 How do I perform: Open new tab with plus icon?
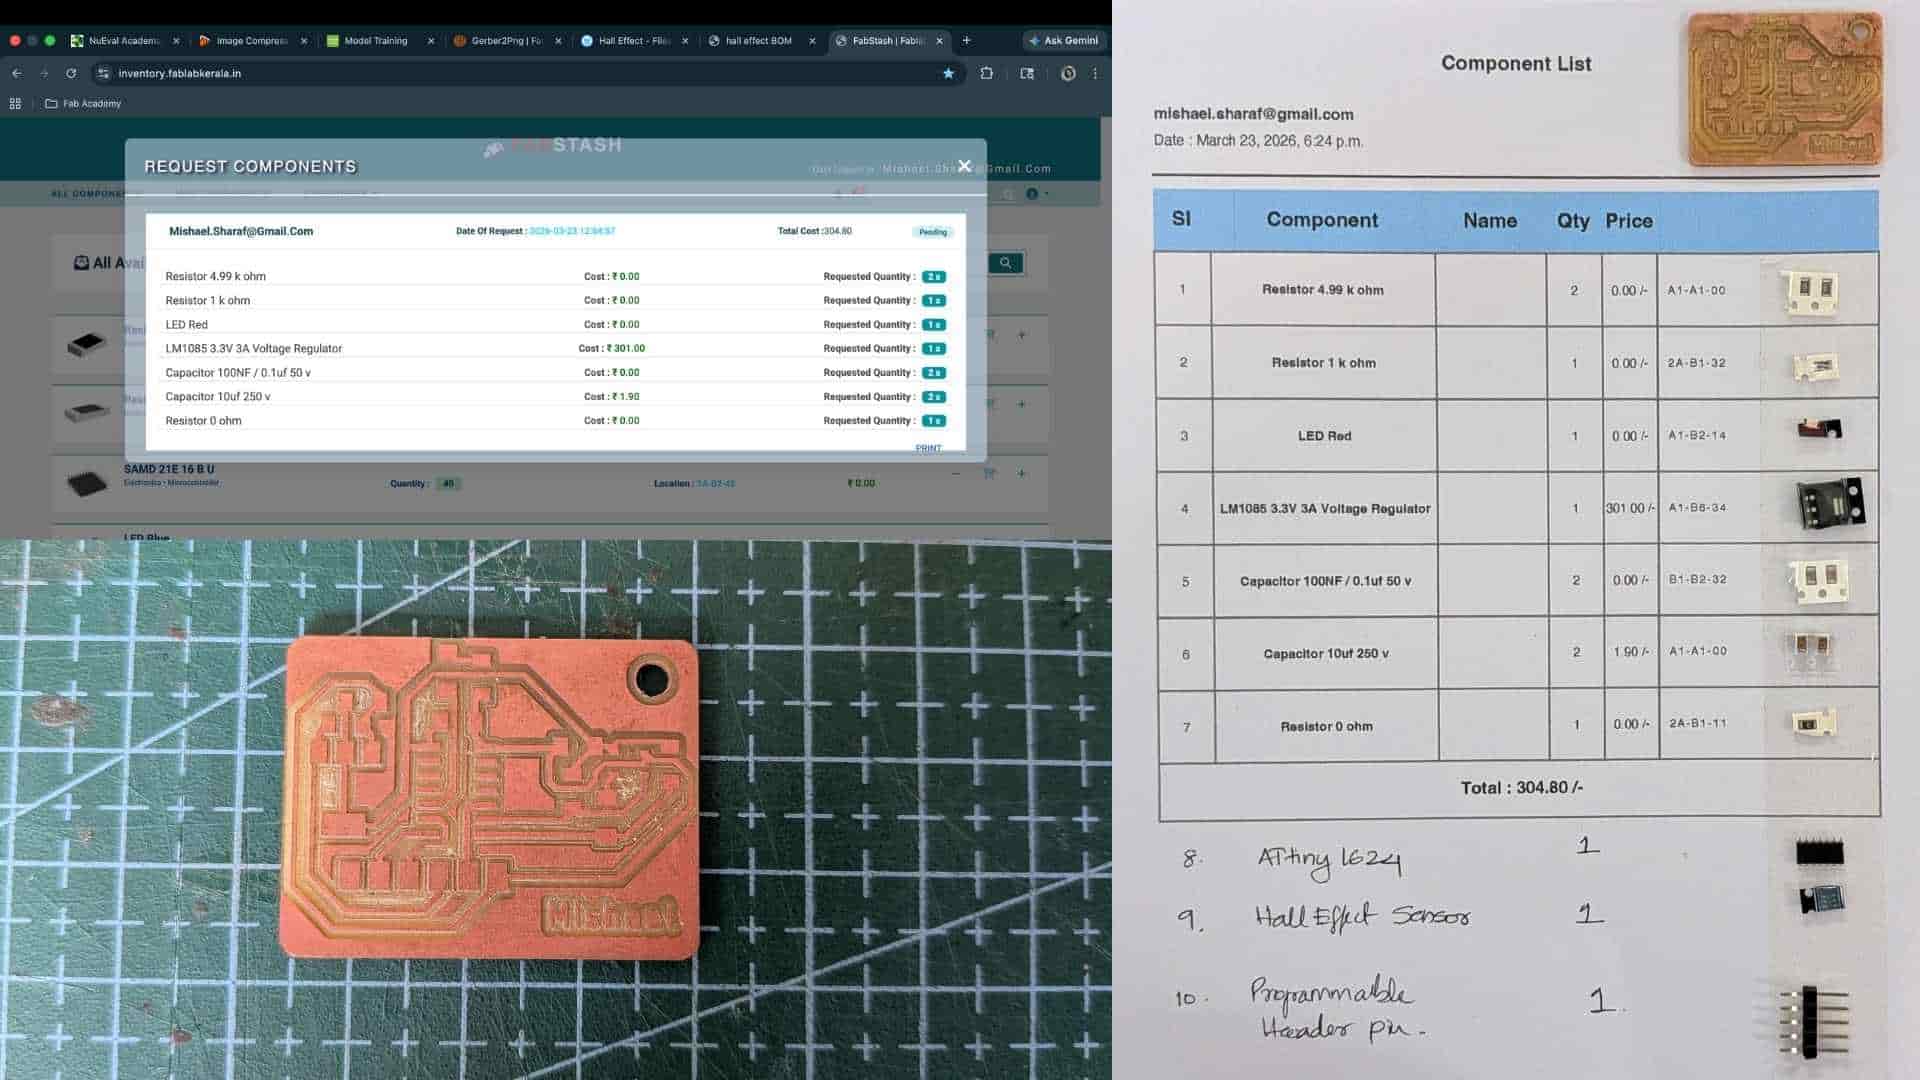coord(966,41)
